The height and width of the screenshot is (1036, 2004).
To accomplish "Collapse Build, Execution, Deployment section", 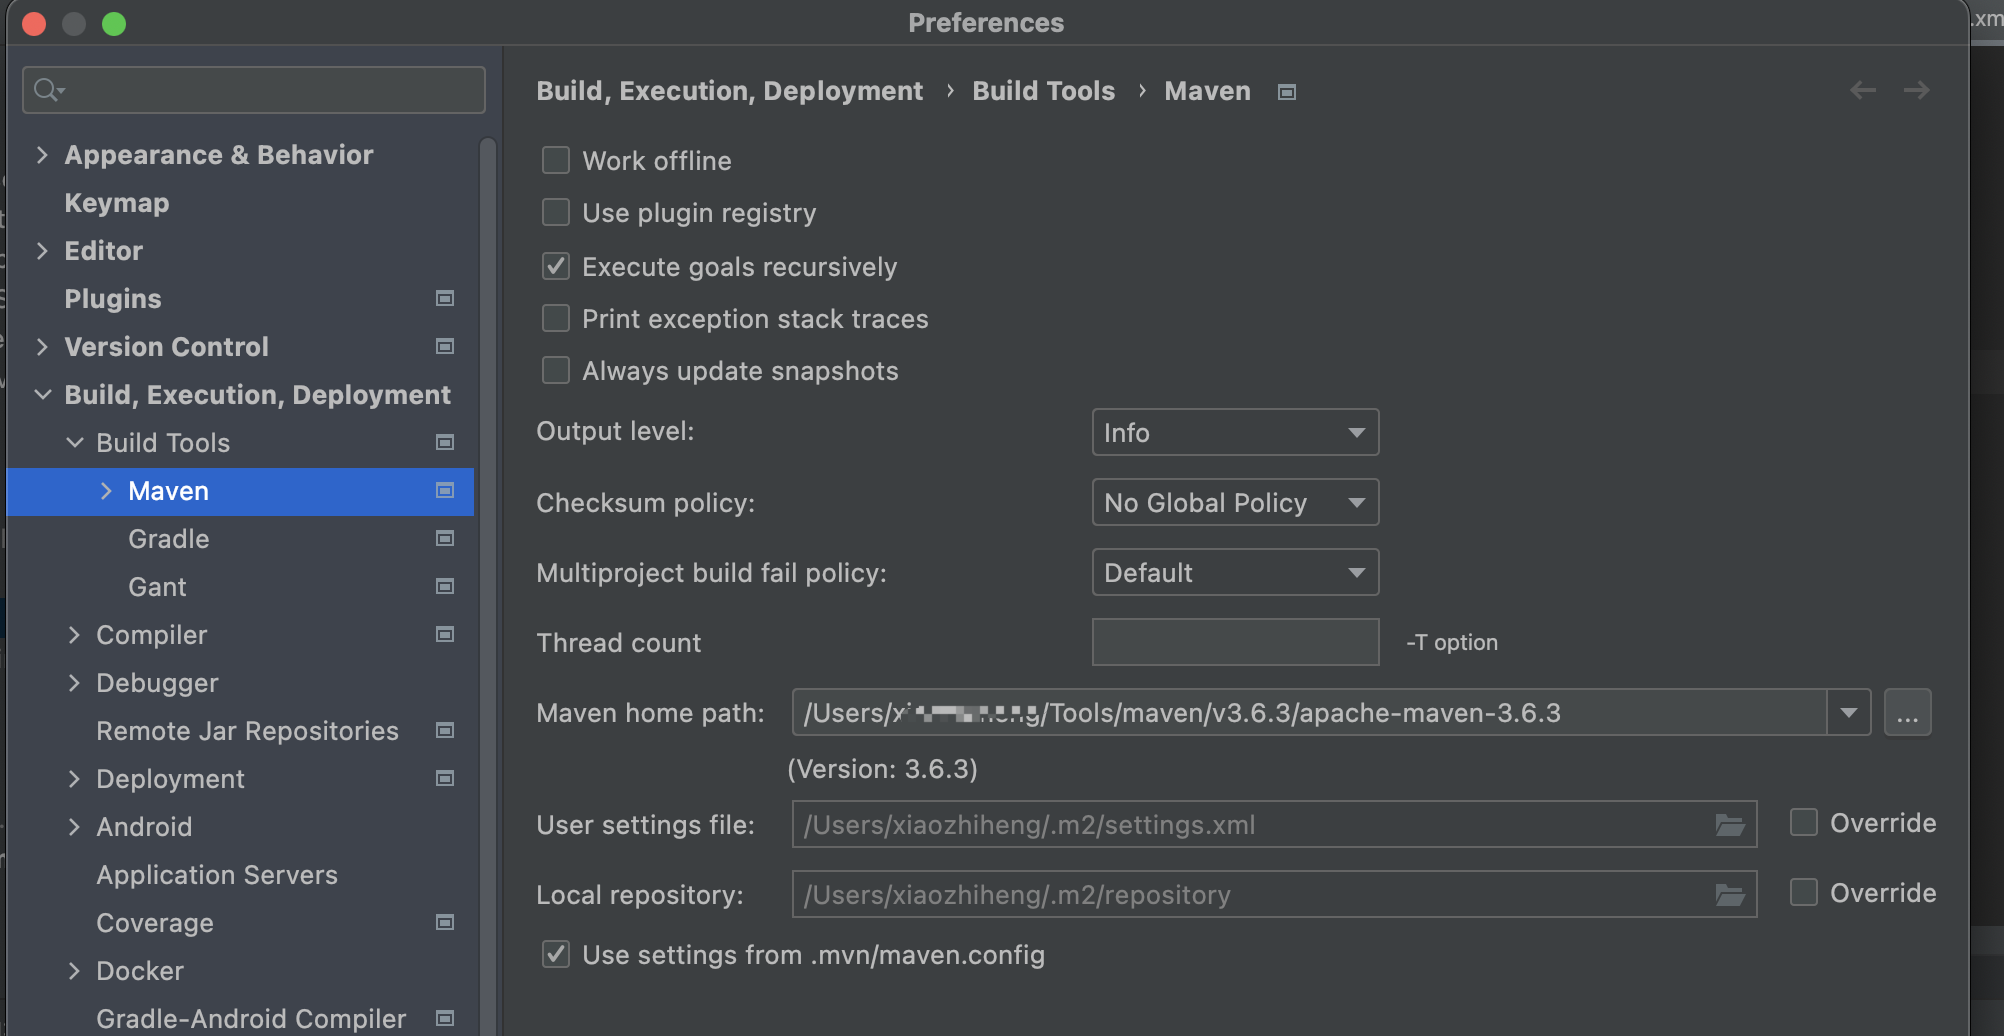I will pos(42,394).
